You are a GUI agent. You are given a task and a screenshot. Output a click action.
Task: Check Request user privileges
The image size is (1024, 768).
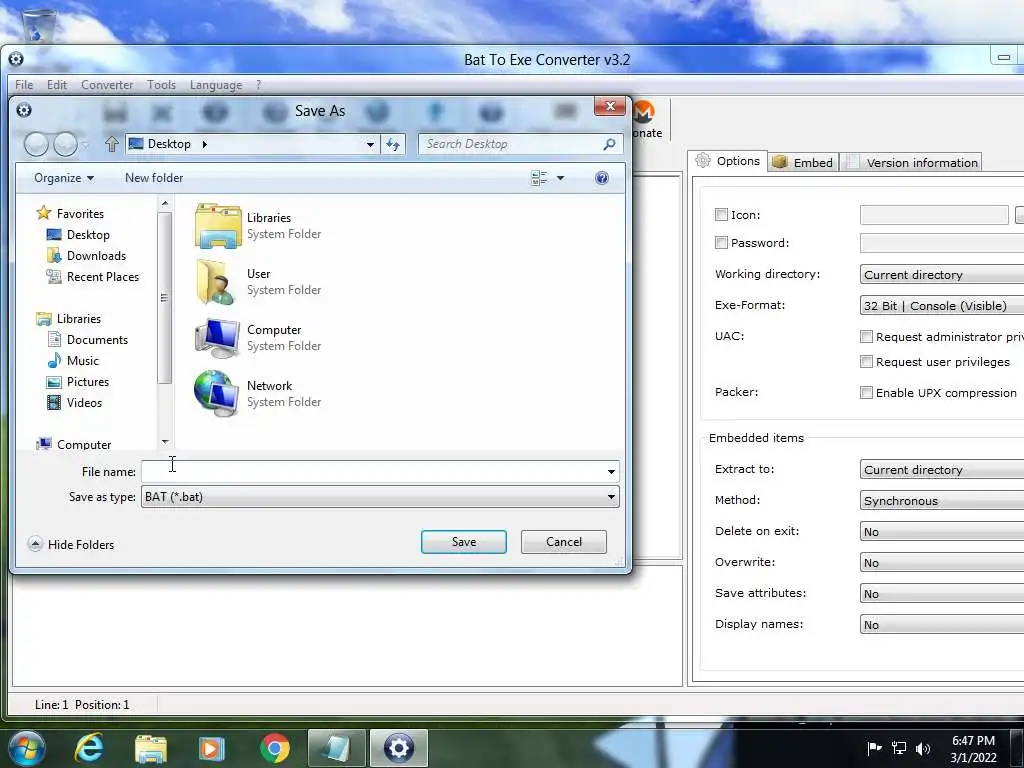coord(867,362)
